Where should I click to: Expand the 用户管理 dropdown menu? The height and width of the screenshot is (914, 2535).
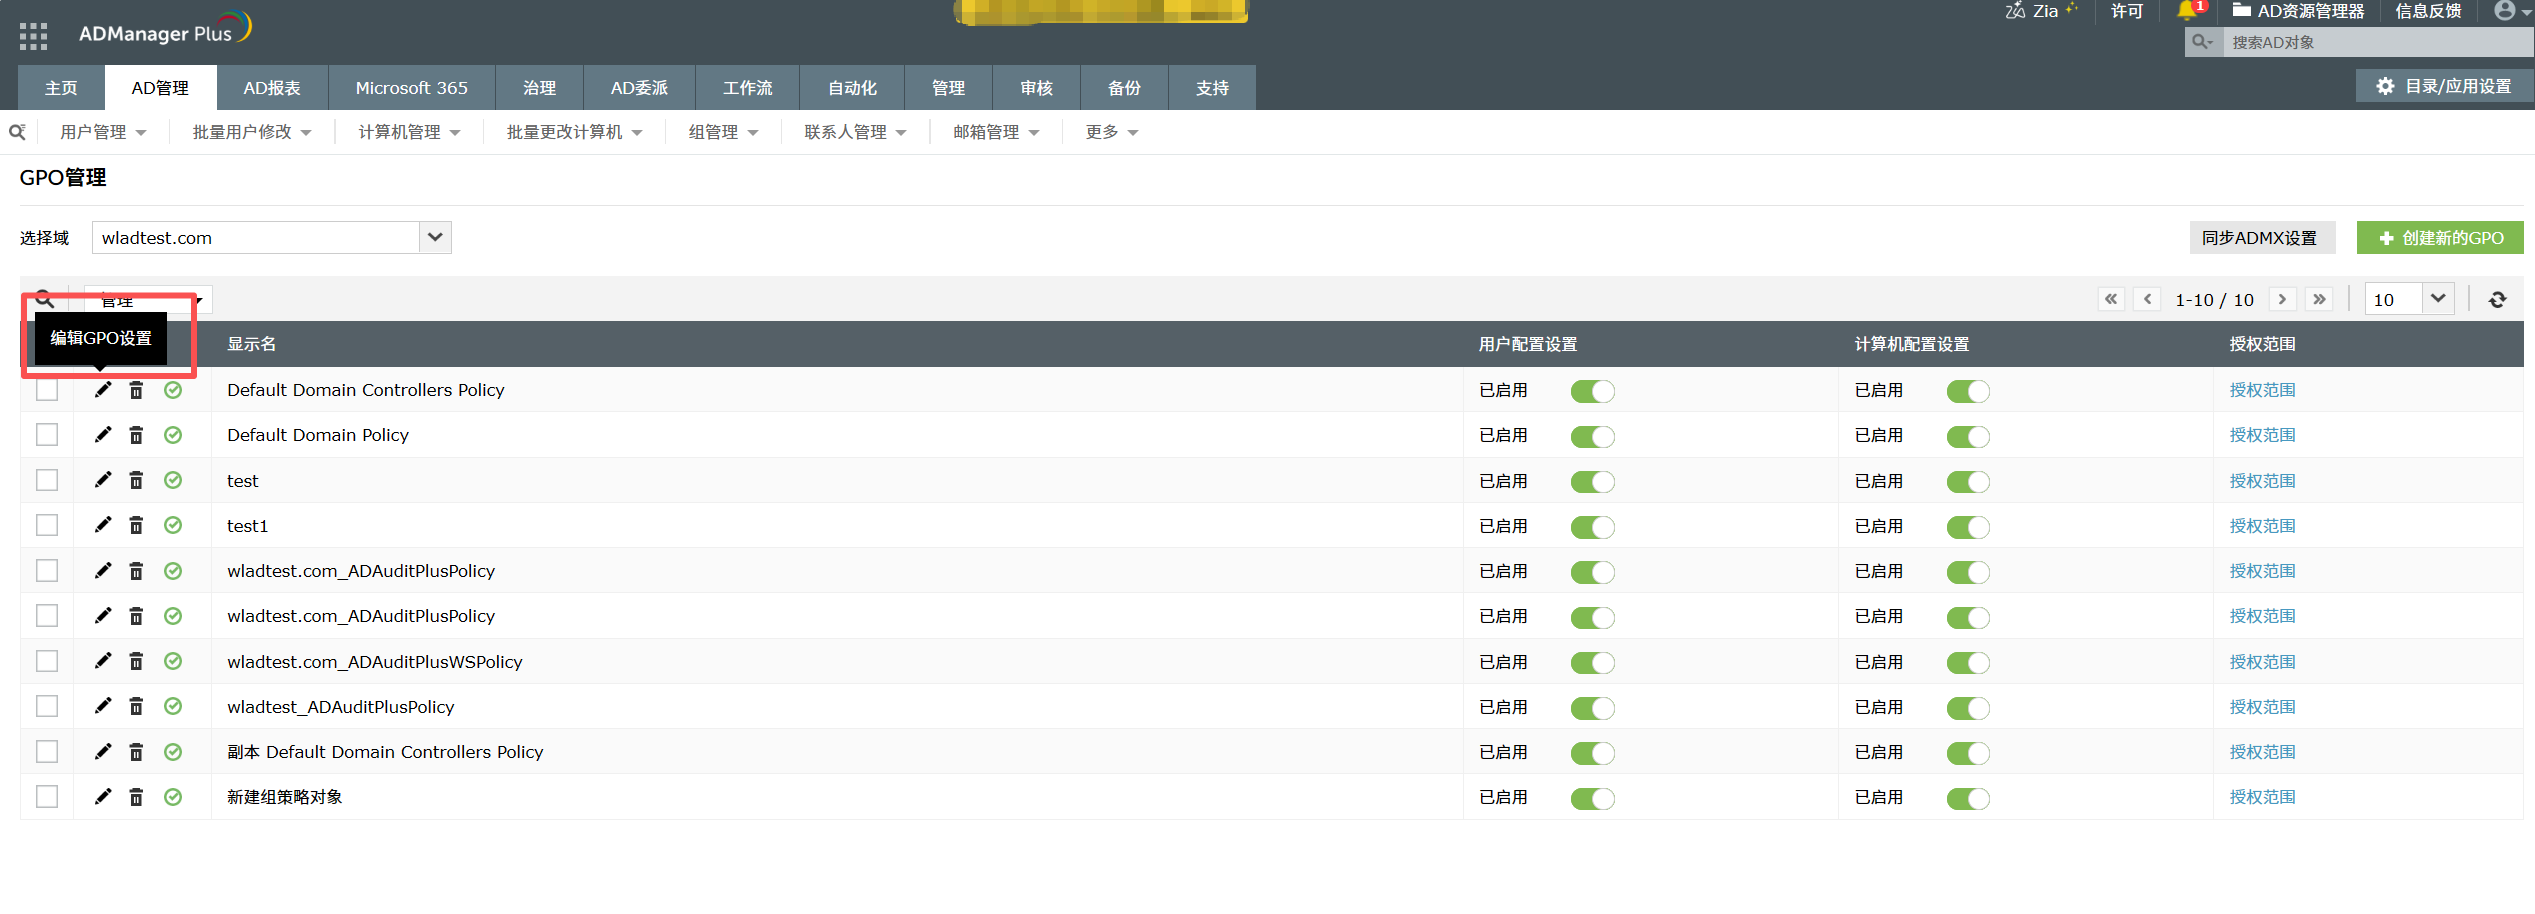point(103,132)
